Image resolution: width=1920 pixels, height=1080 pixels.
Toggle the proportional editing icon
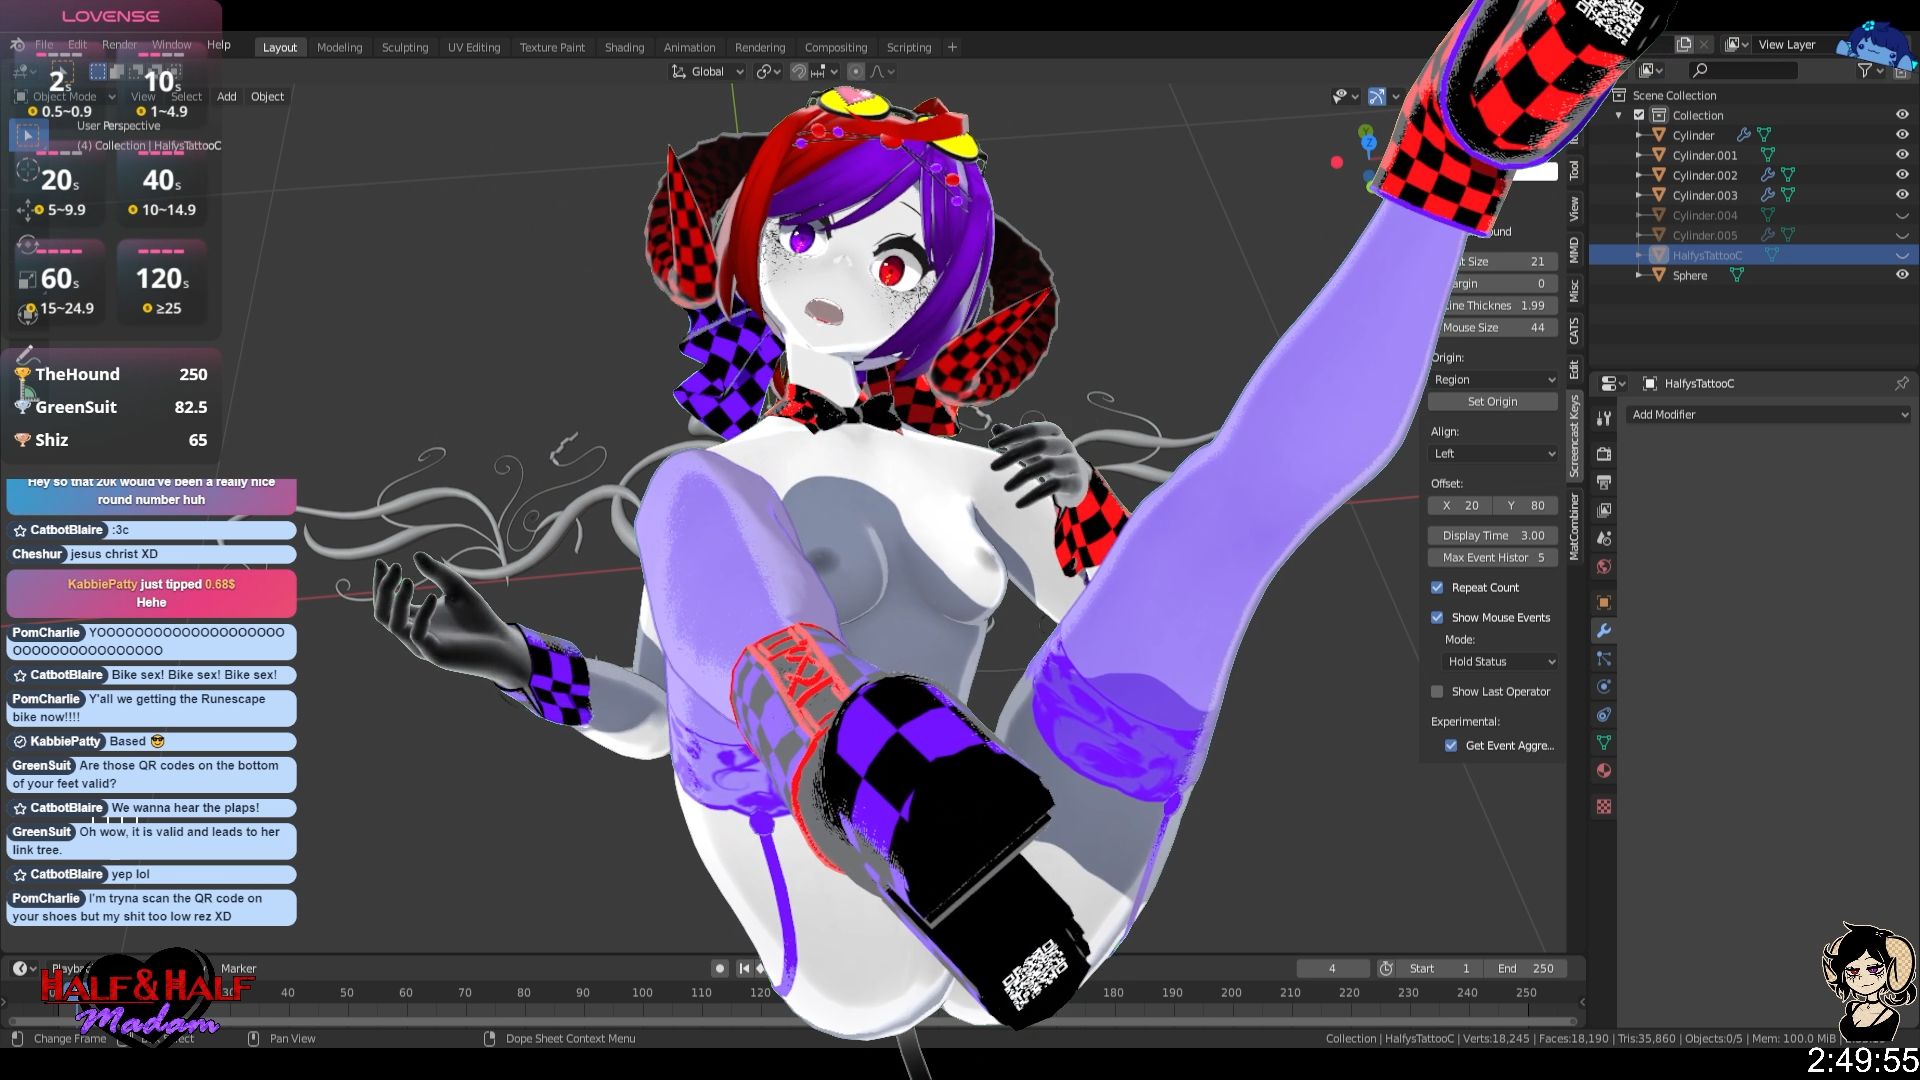(856, 71)
